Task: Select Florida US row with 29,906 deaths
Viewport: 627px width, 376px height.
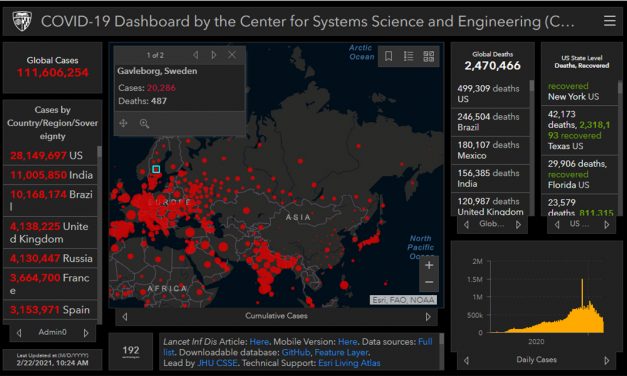Action: pyautogui.click(x=579, y=174)
